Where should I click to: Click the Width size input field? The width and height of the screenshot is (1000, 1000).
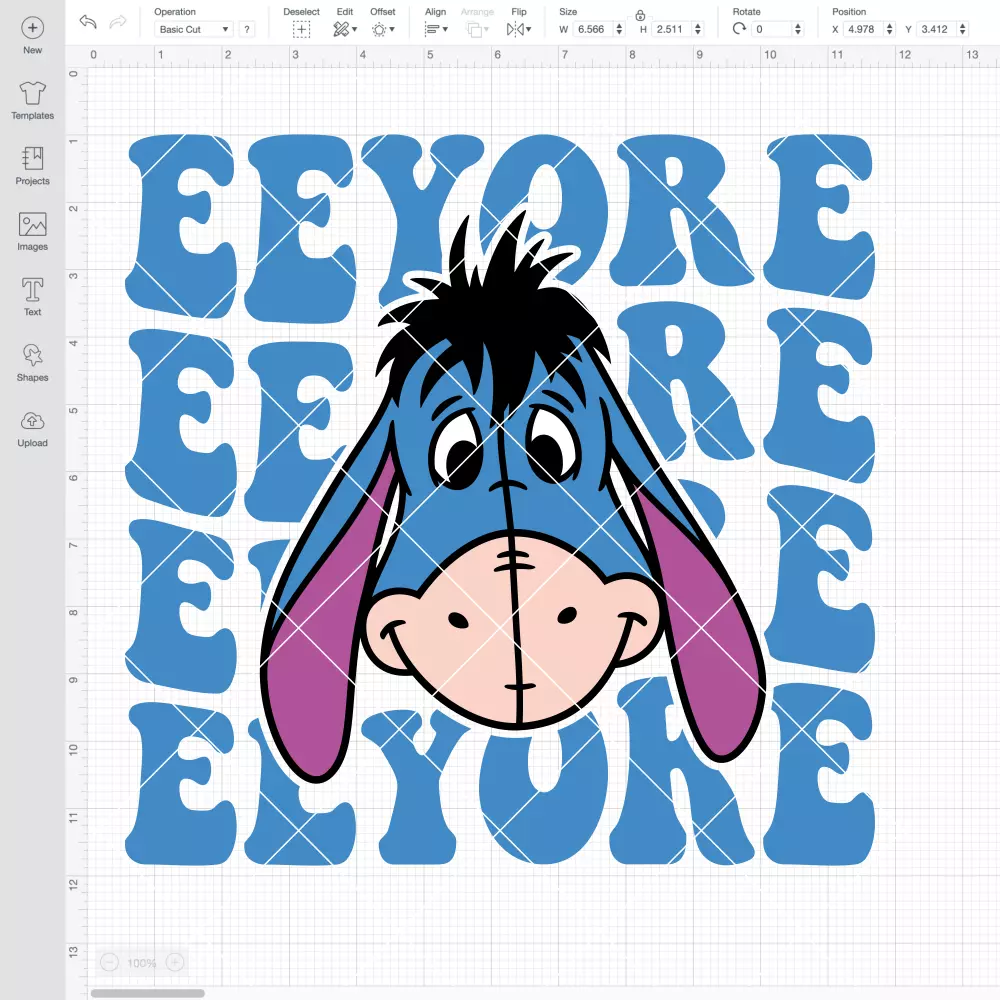pyautogui.click(x=592, y=29)
